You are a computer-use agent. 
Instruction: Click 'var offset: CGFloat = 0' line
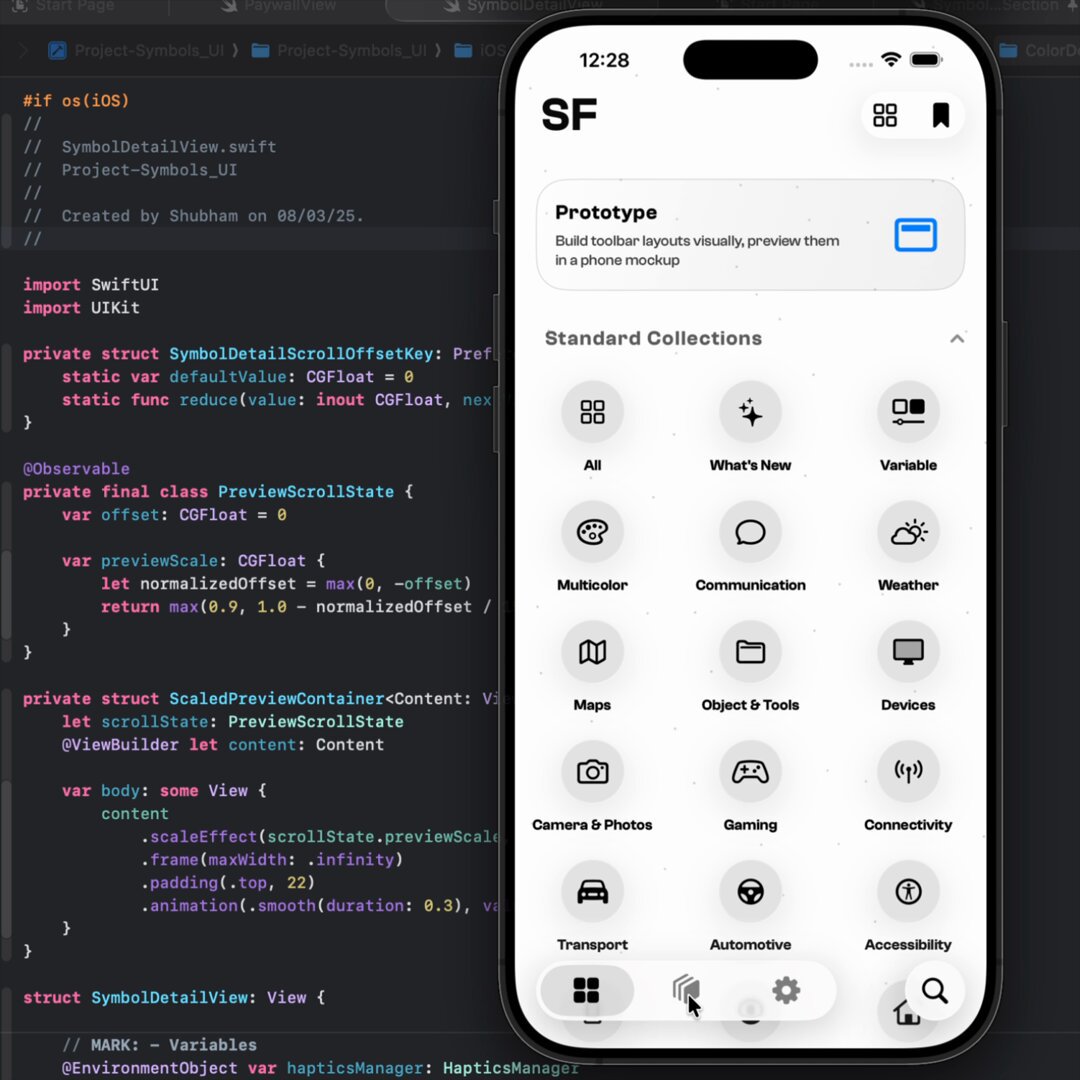click(x=174, y=515)
